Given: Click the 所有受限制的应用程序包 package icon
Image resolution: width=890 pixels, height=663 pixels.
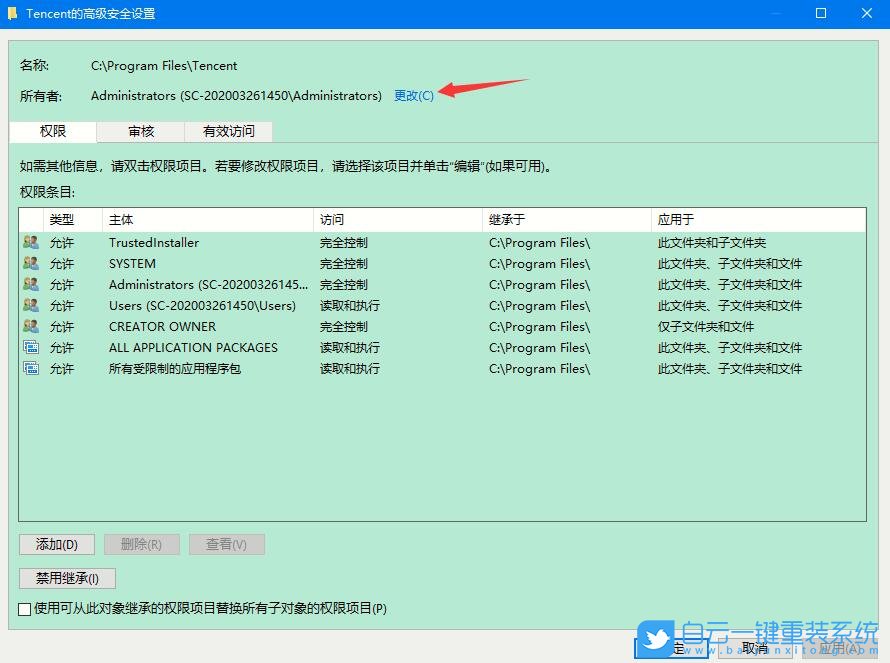Looking at the screenshot, I should tap(30, 368).
